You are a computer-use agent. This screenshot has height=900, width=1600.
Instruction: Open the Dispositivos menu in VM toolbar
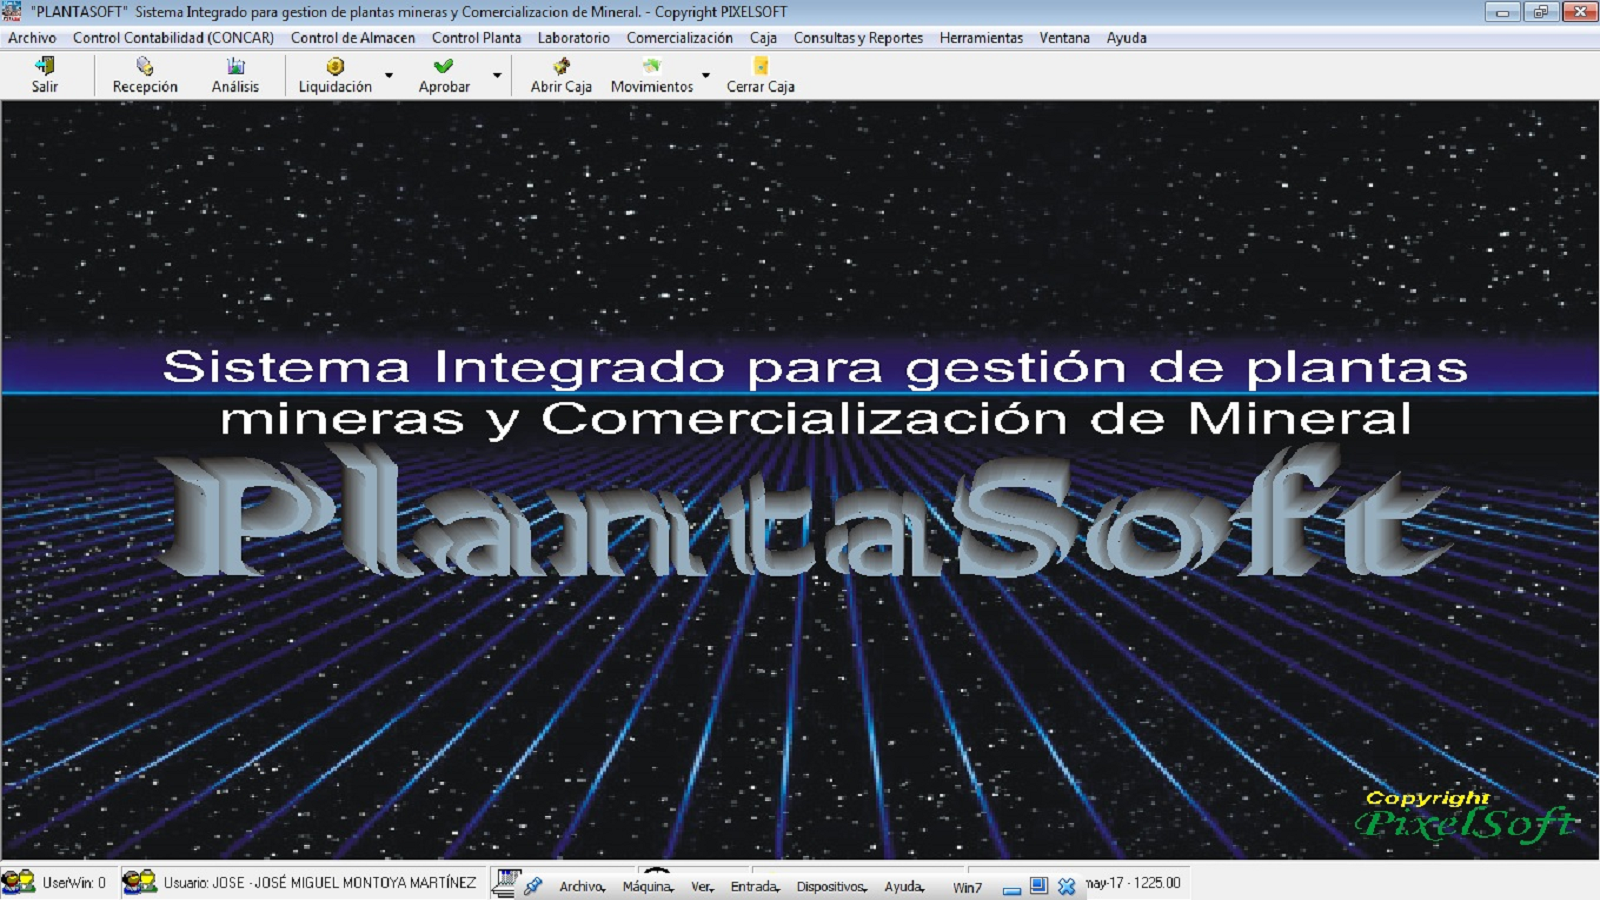830,886
